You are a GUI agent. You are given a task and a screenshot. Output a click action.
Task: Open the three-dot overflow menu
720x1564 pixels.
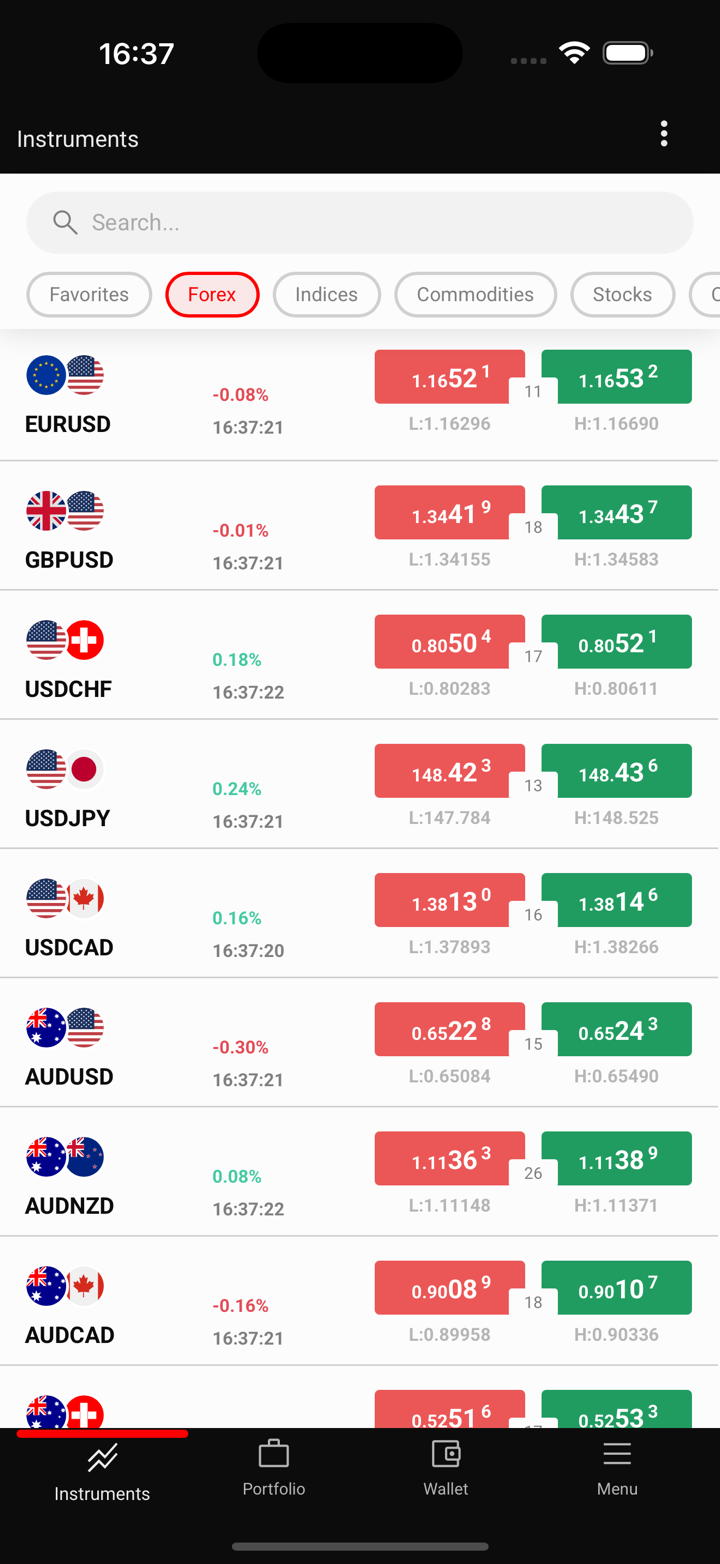(x=664, y=134)
